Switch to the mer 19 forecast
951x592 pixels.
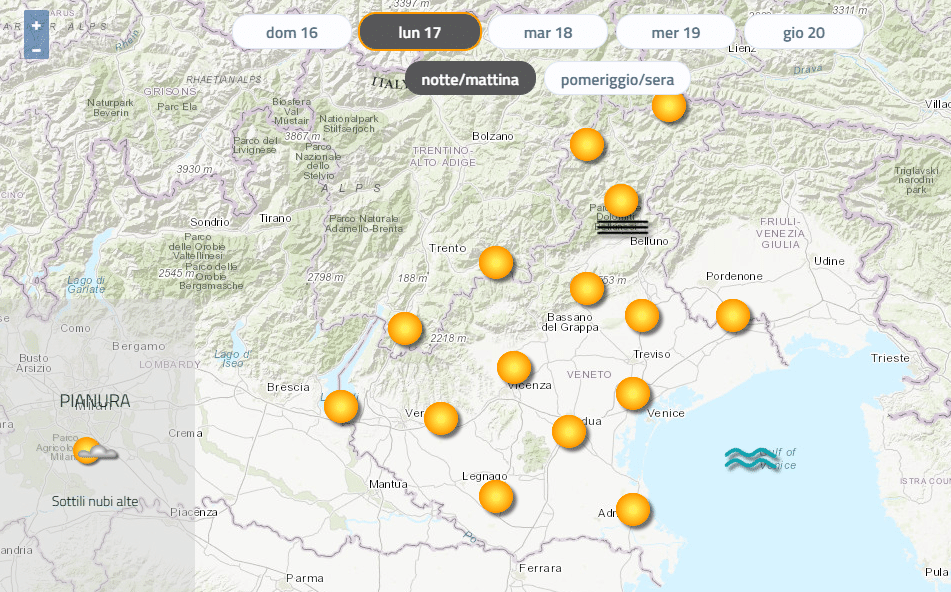[x=676, y=32]
